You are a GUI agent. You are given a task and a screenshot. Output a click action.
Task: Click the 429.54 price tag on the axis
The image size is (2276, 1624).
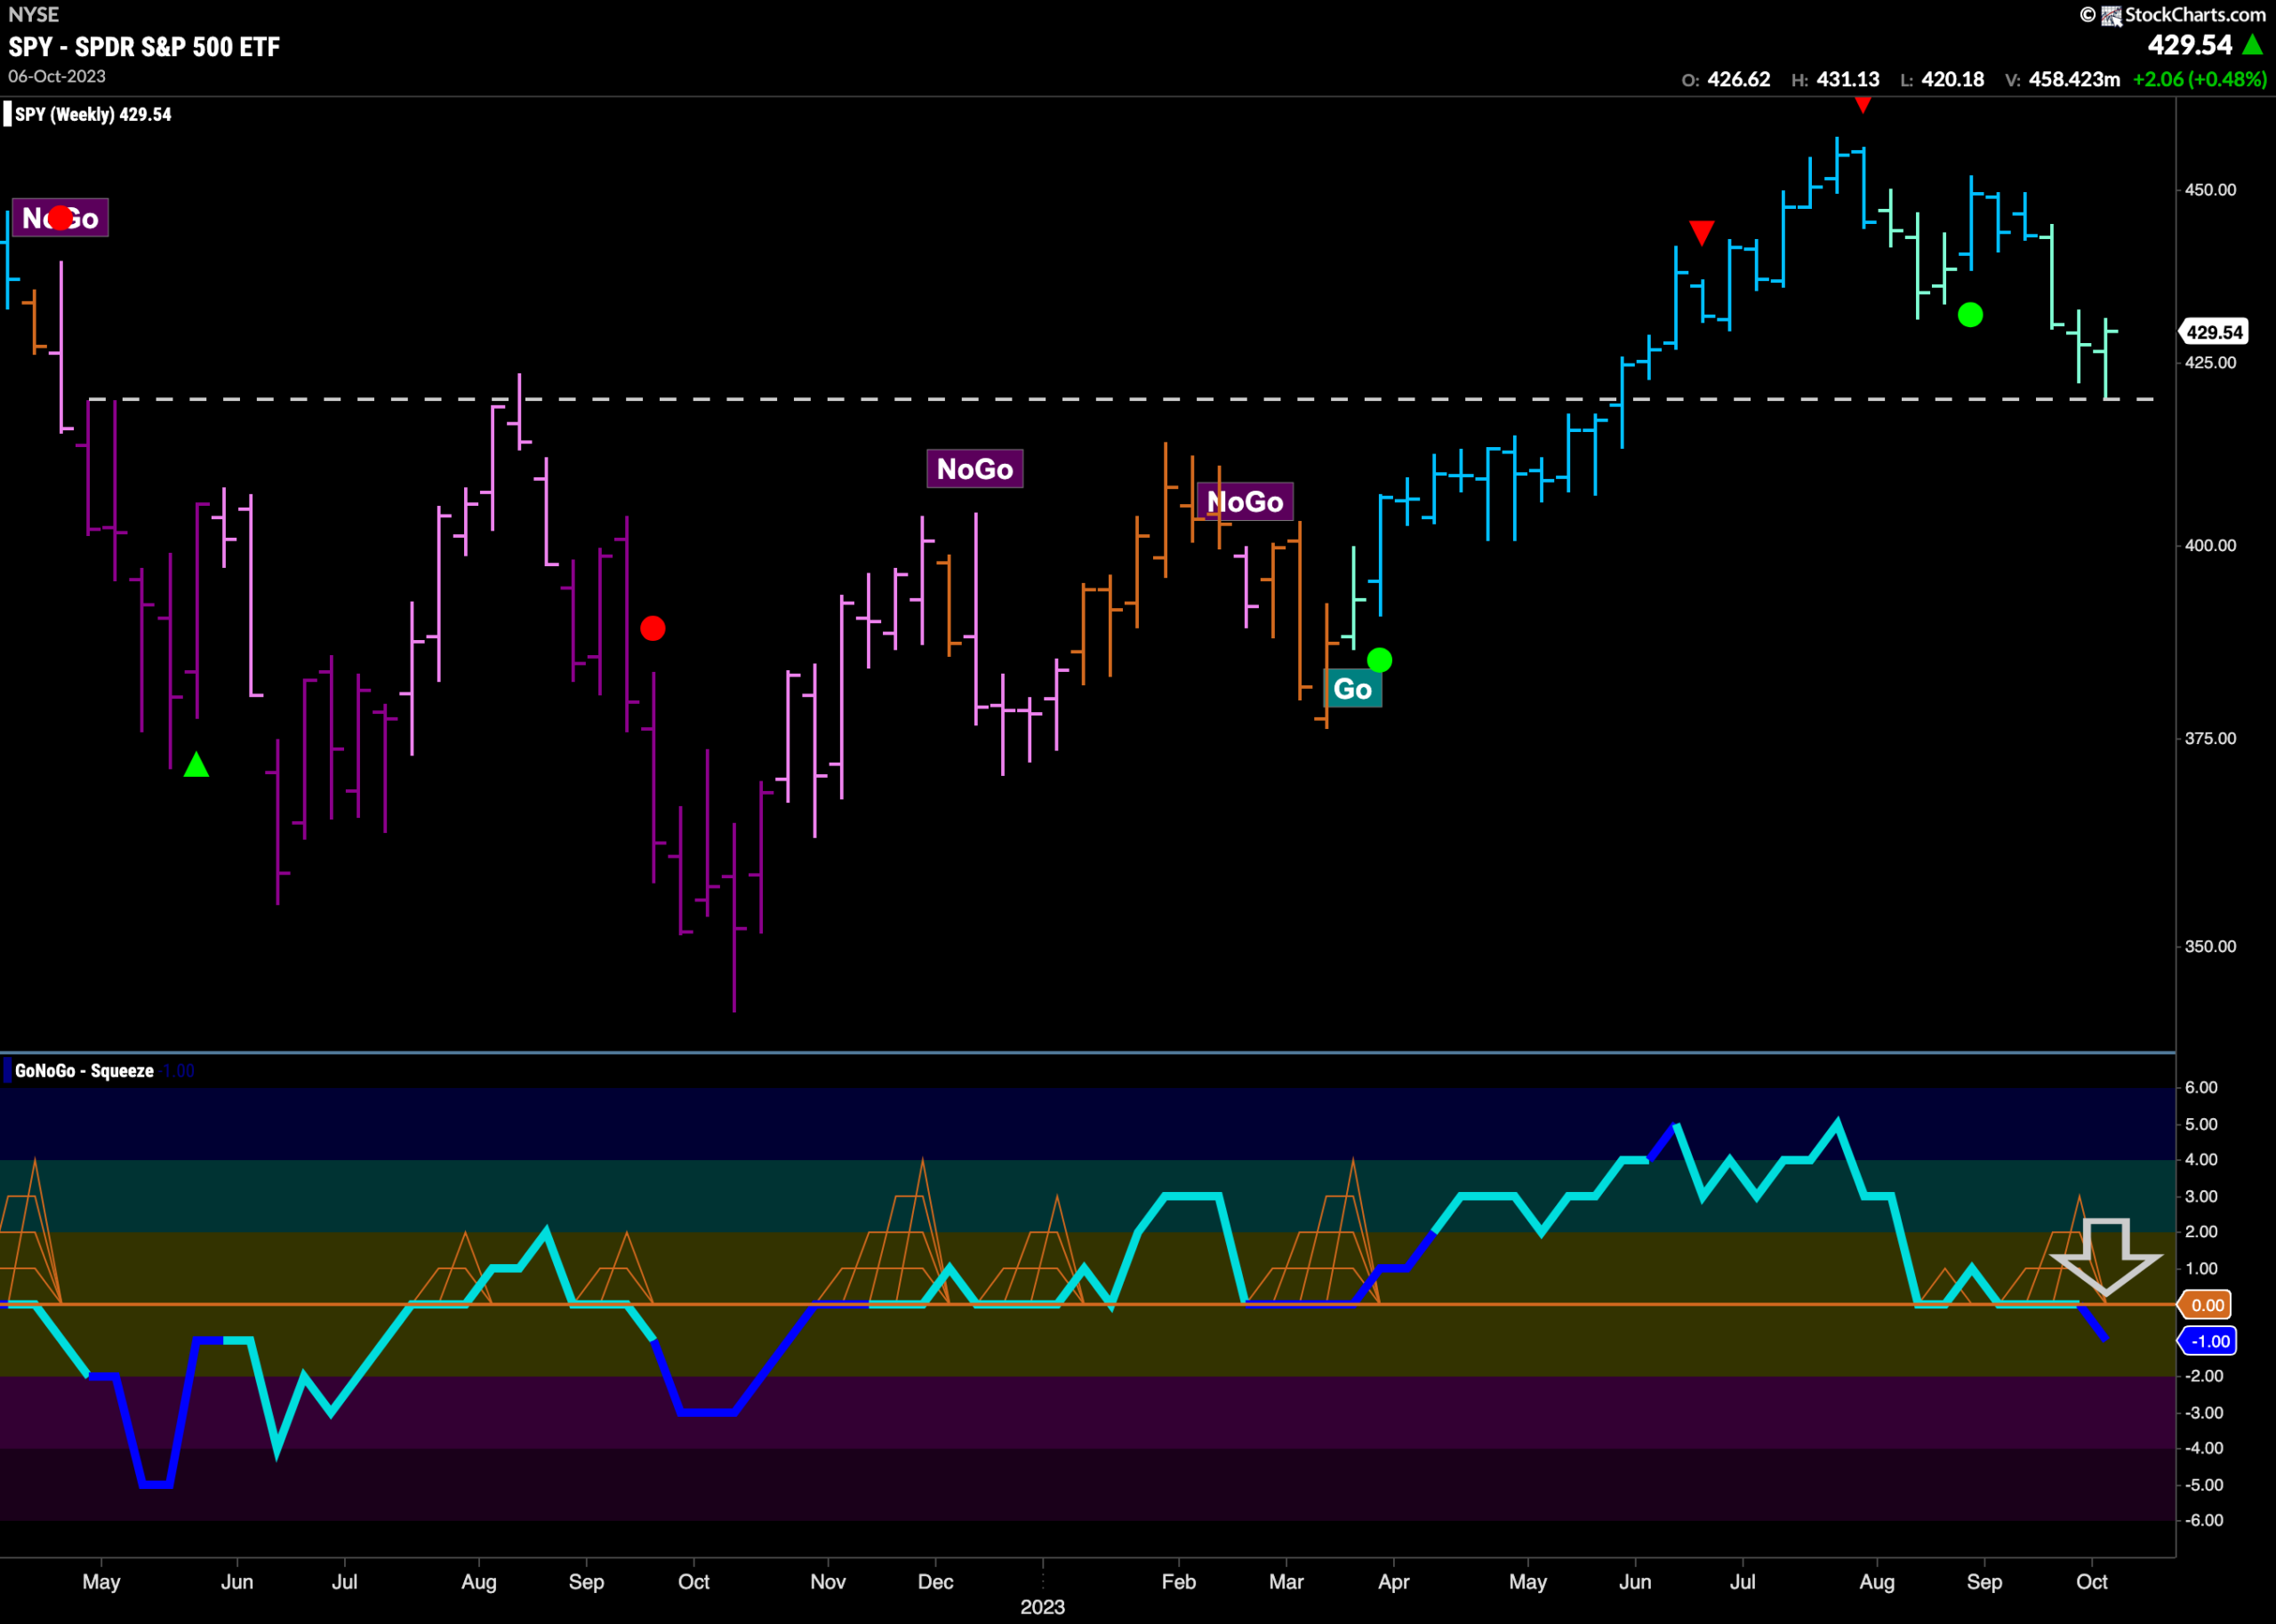2213,332
